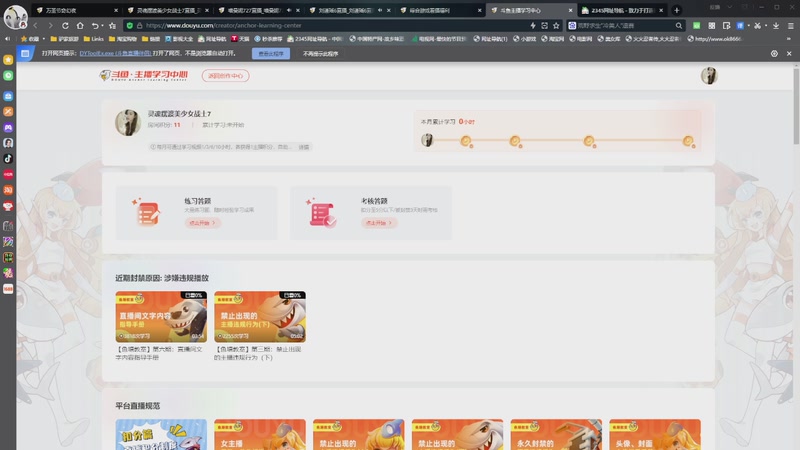Viewport: 800px width, 450px height.
Task: Open the apps grid icon in toolbar
Action: point(712,26)
